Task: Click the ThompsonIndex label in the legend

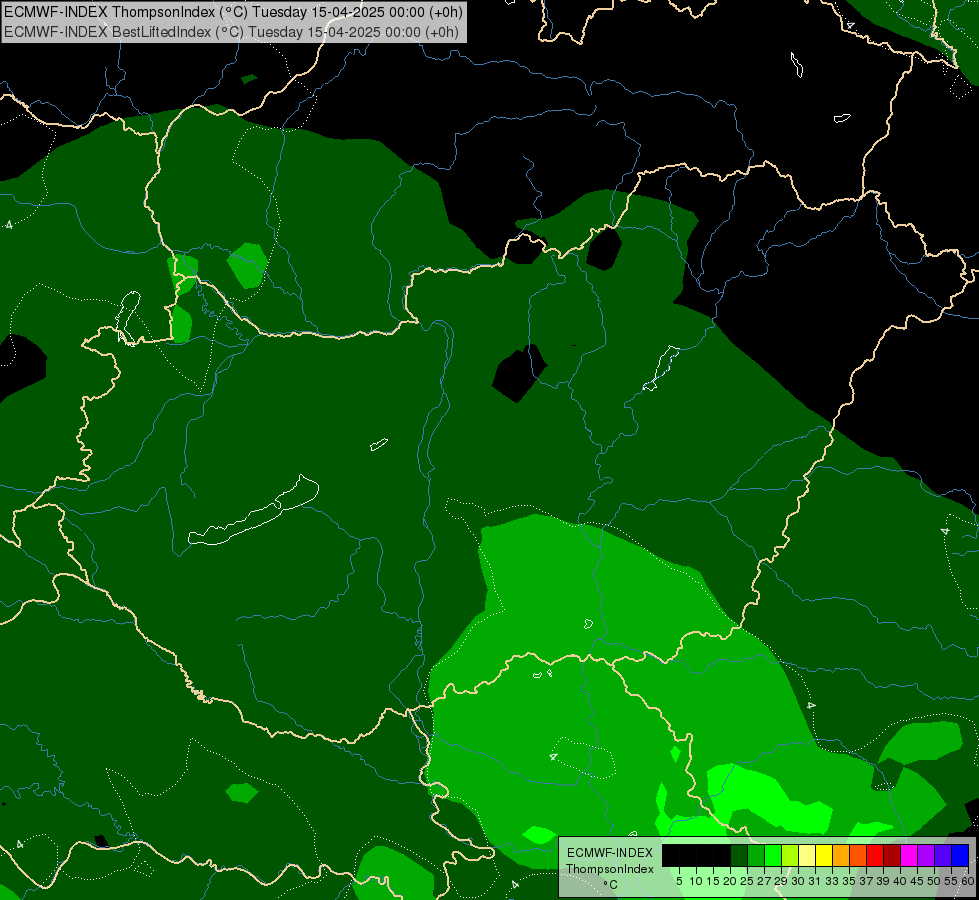Action: click(x=609, y=869)
